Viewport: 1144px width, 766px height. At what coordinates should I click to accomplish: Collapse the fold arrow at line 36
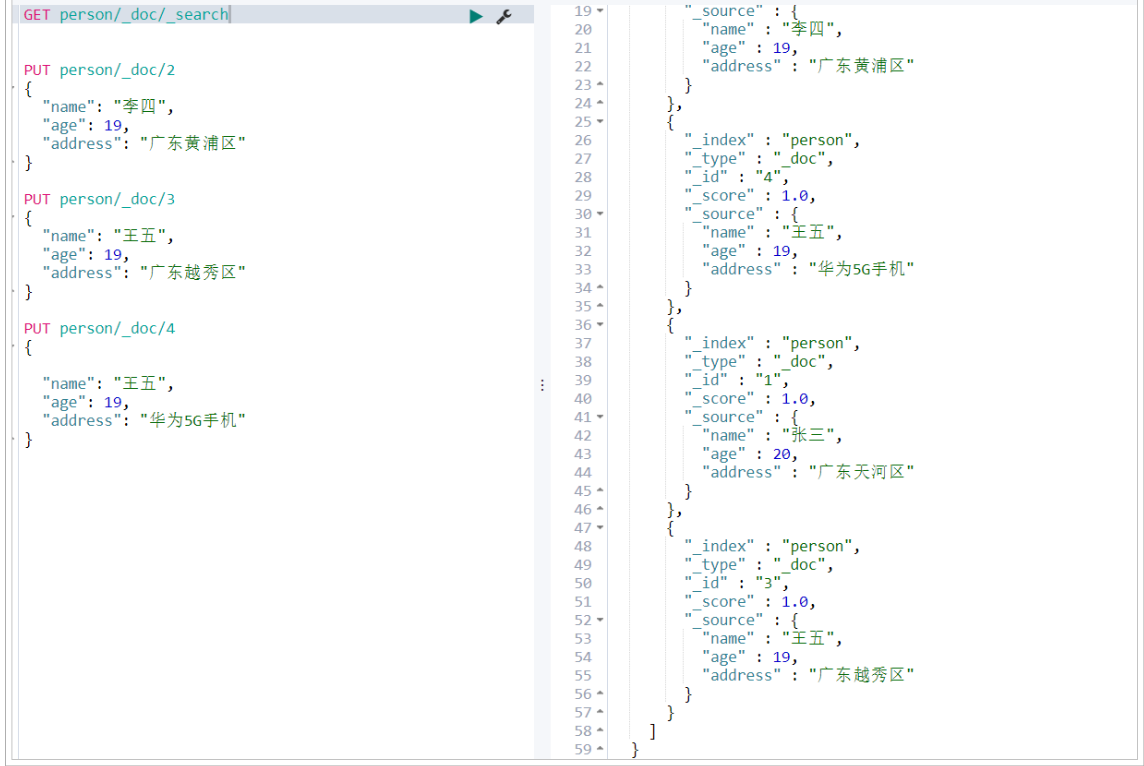[x=600, y=325]
